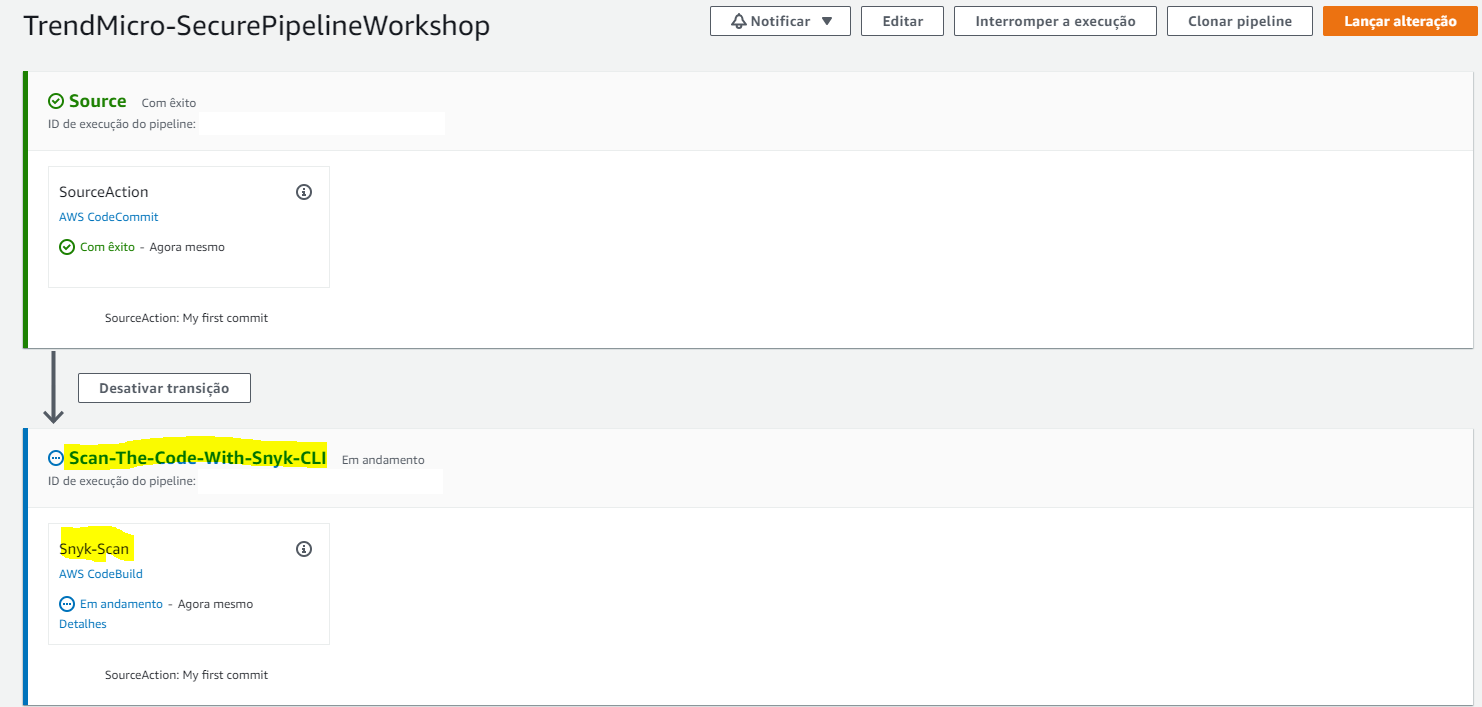Click the Source stage title

pos(98,101)
